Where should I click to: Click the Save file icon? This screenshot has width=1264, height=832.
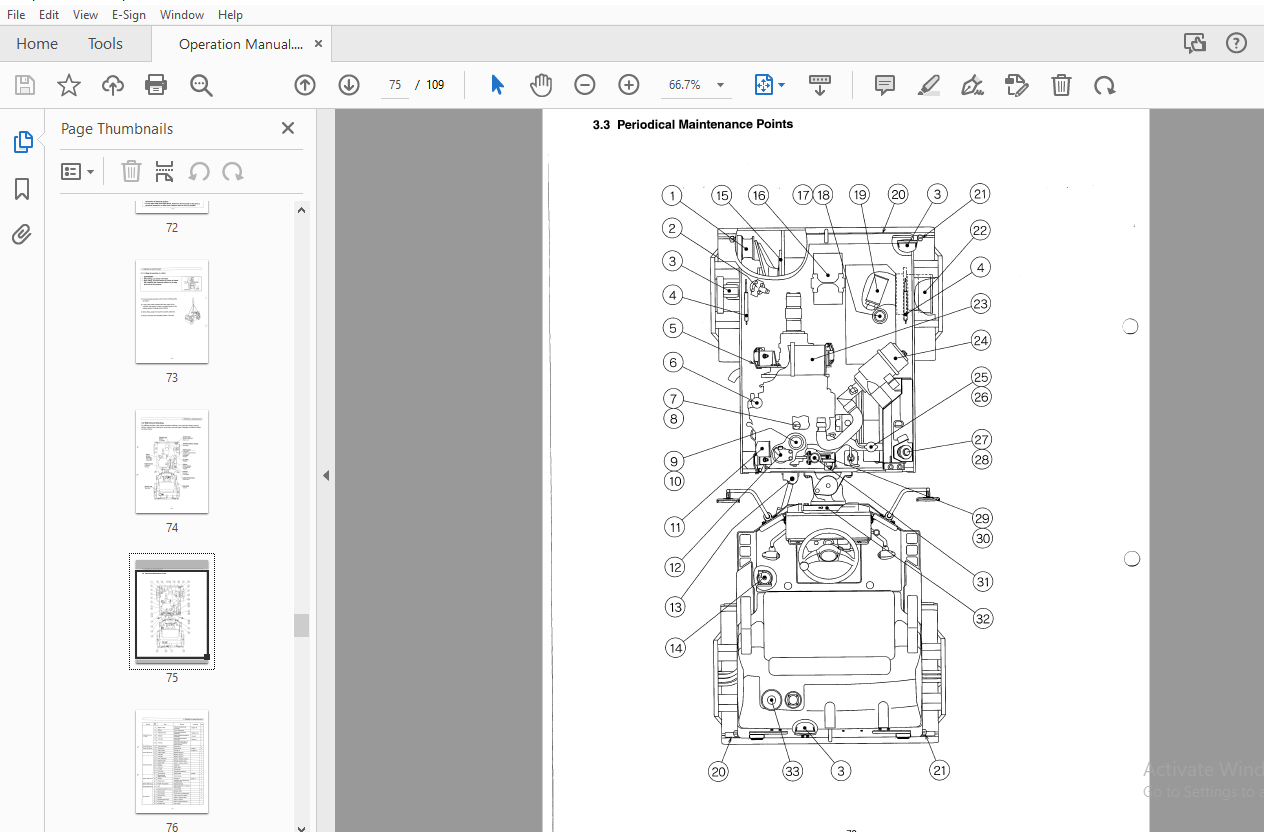click(x=25, y=85)
